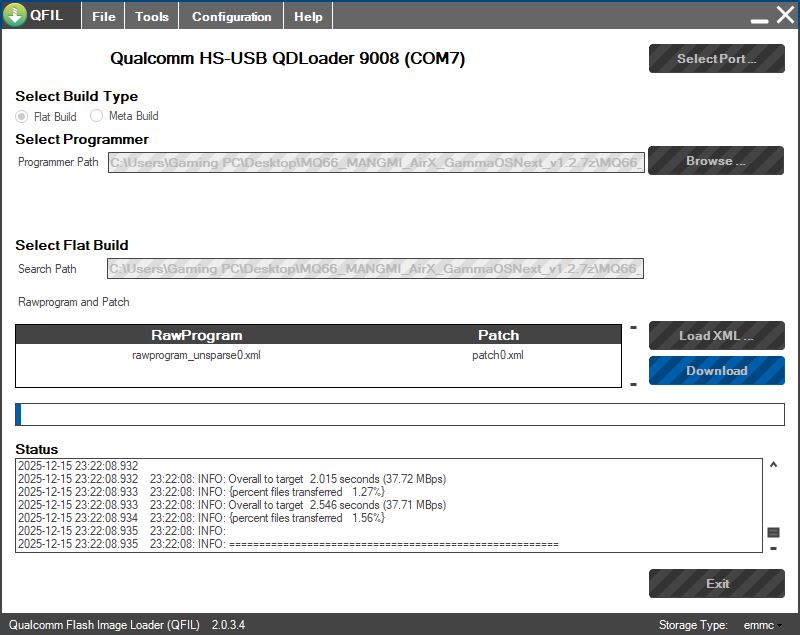This screenshot has height=635, width=800.
Task: Click the minus icon below the Download button
Action: (633, 385)
